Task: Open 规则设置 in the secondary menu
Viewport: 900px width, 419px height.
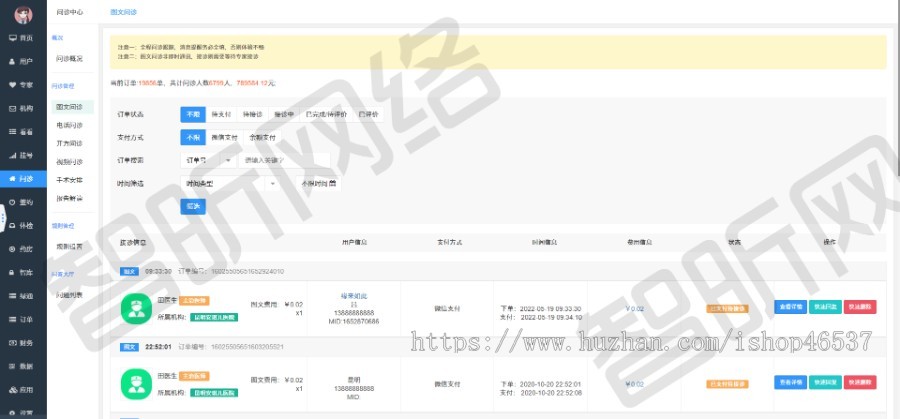Action: click(x=69, y=246)
